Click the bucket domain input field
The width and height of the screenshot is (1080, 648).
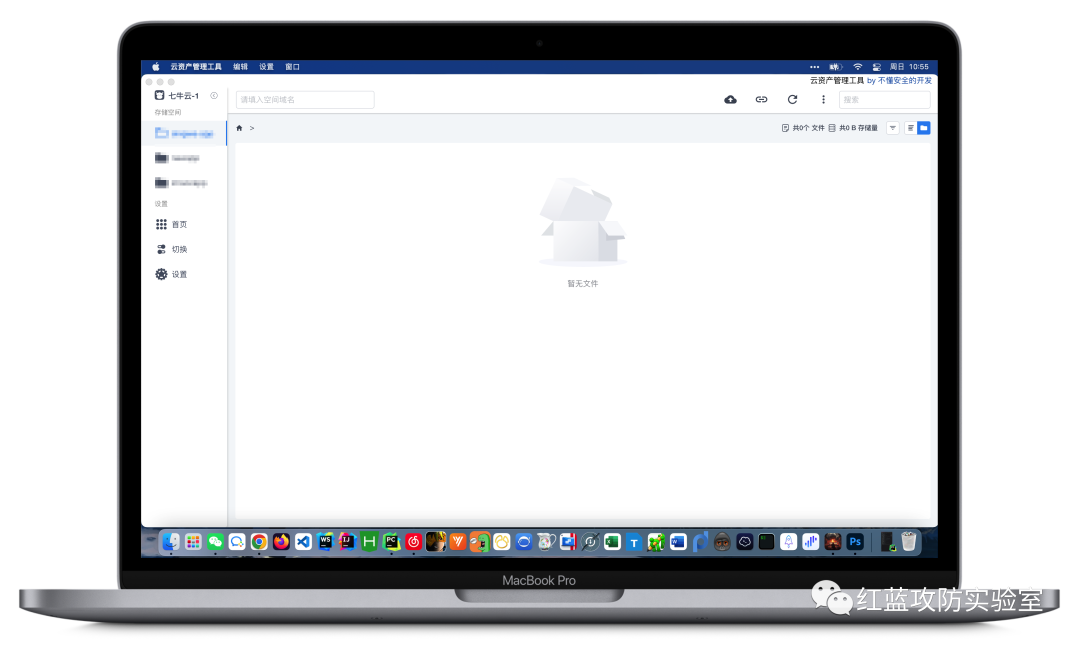305,100
